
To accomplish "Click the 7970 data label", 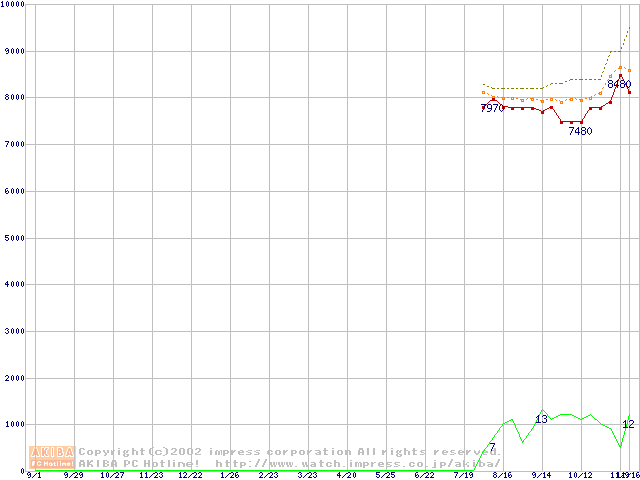I will pos(492,108).
